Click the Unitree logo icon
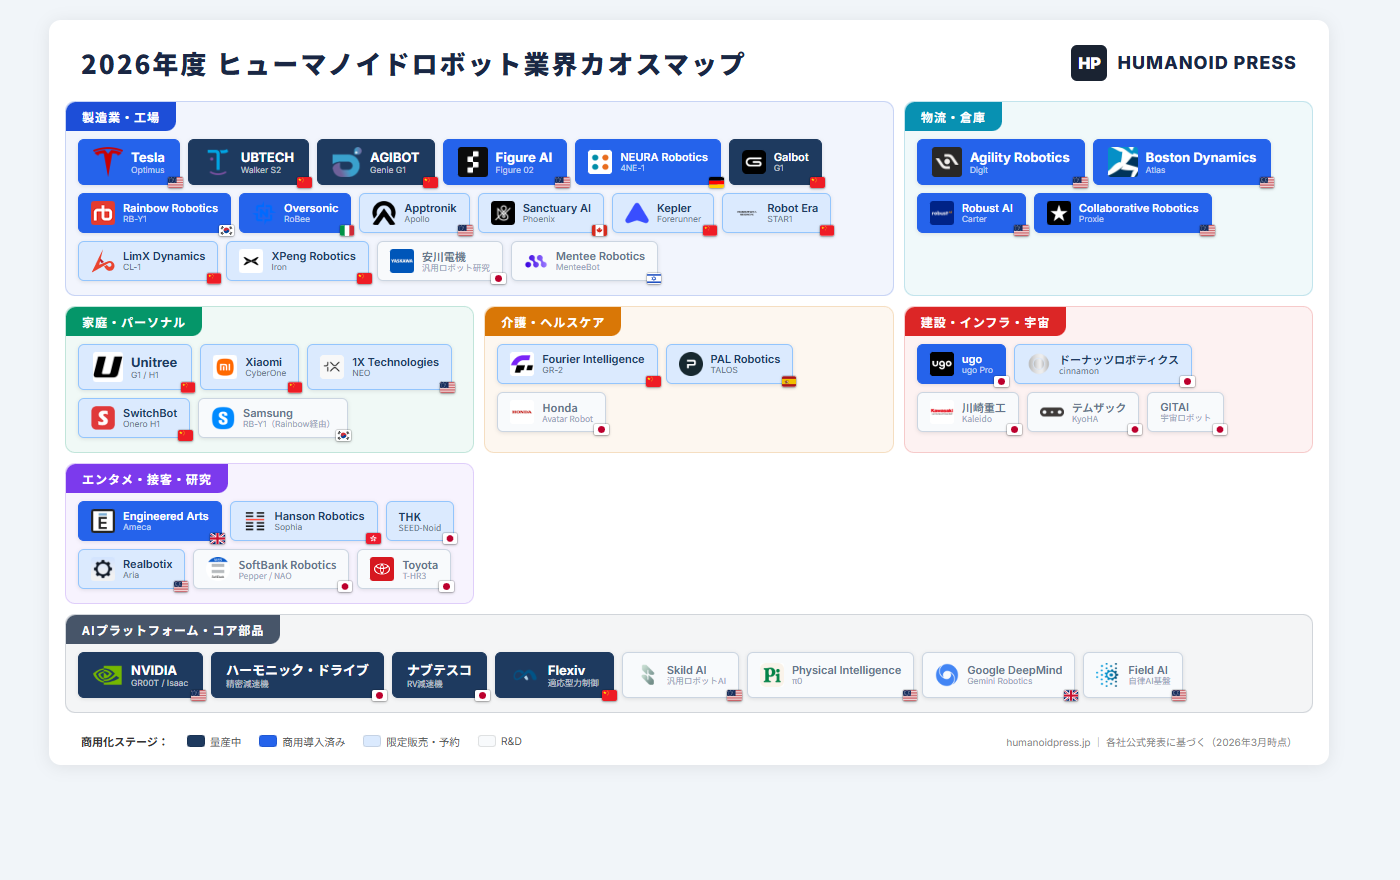This screenshot has width=1400, height=880. point(106,367)
